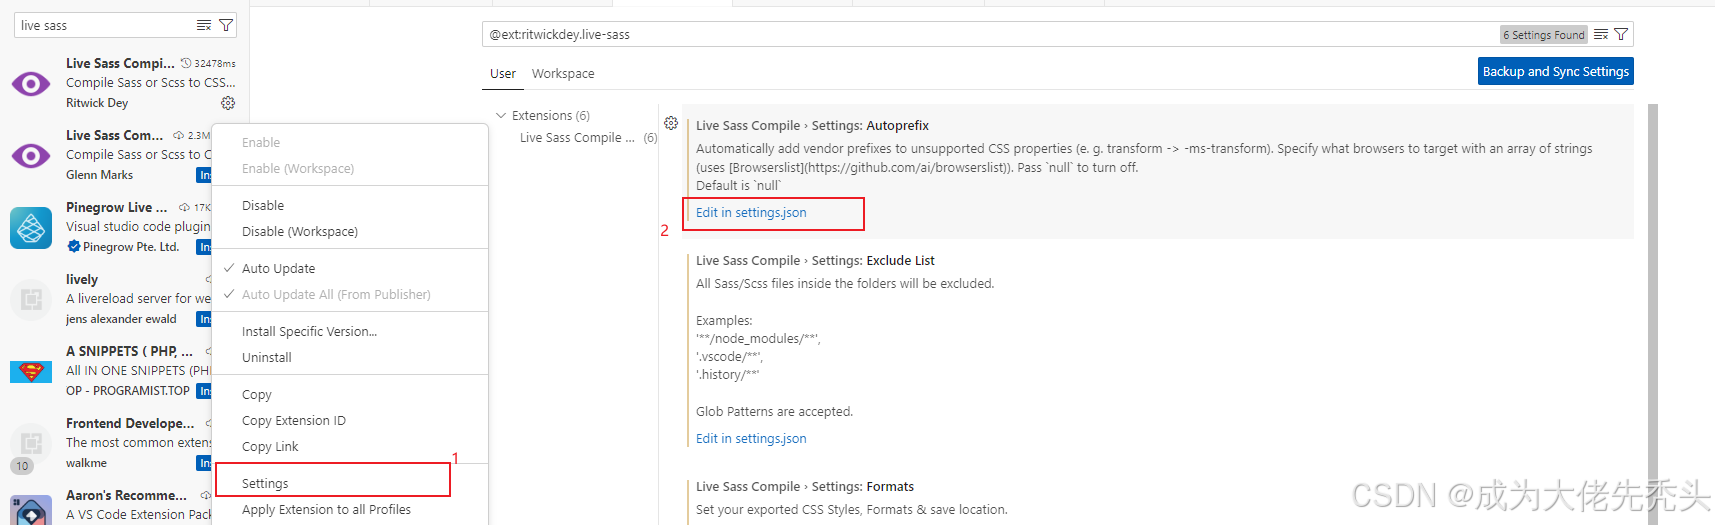Viewport: 1715px width, 525px height.
Task: Click Backup and Sync Settings button
Action: 1555,71
